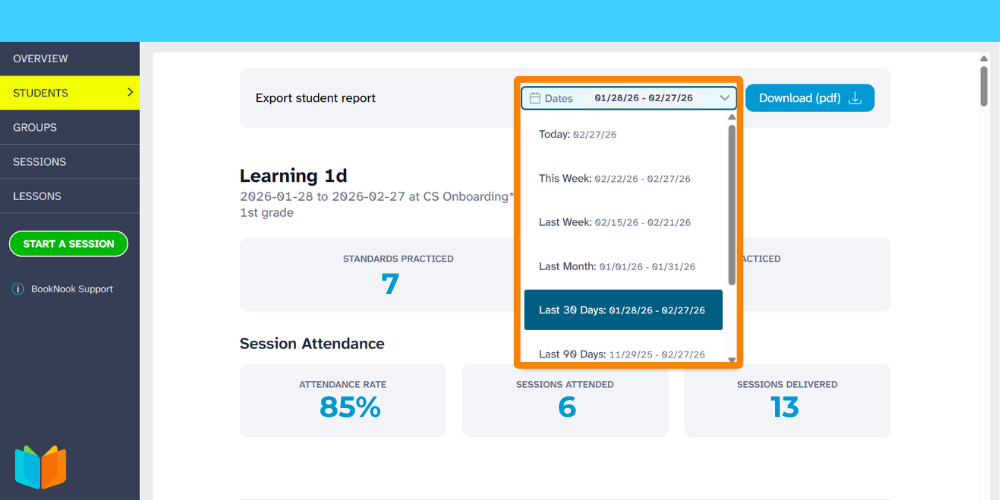Choose Last Month date range option
Viewport: 1000px width, 500px height.
[x=623, y=267]
